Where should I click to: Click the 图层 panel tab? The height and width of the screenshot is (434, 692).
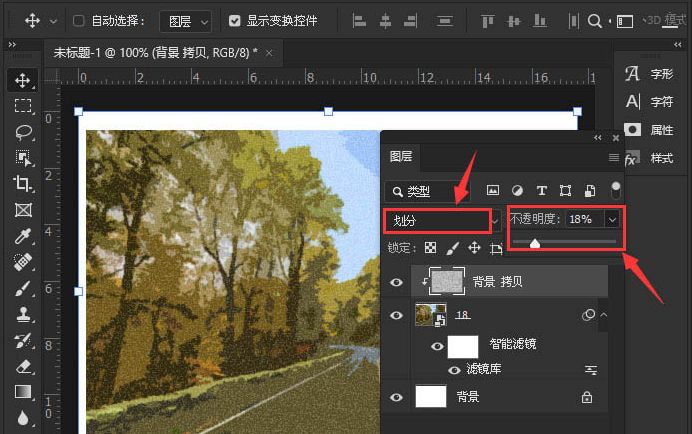tap(401, 156)
